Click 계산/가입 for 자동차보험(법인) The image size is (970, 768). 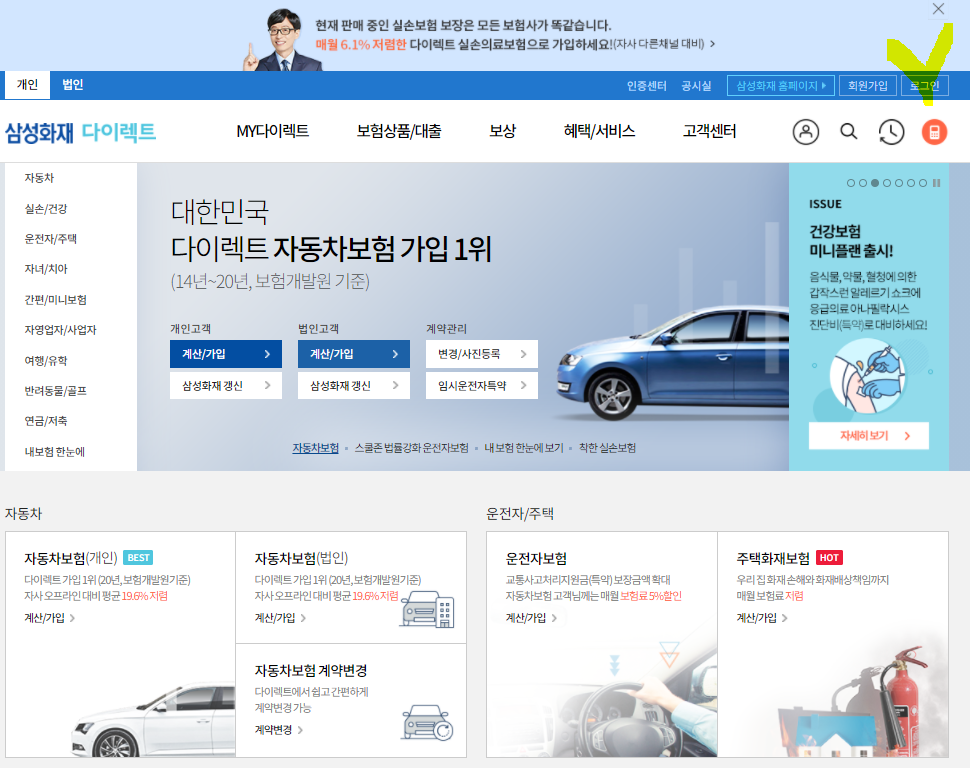[x=280, y=618]
